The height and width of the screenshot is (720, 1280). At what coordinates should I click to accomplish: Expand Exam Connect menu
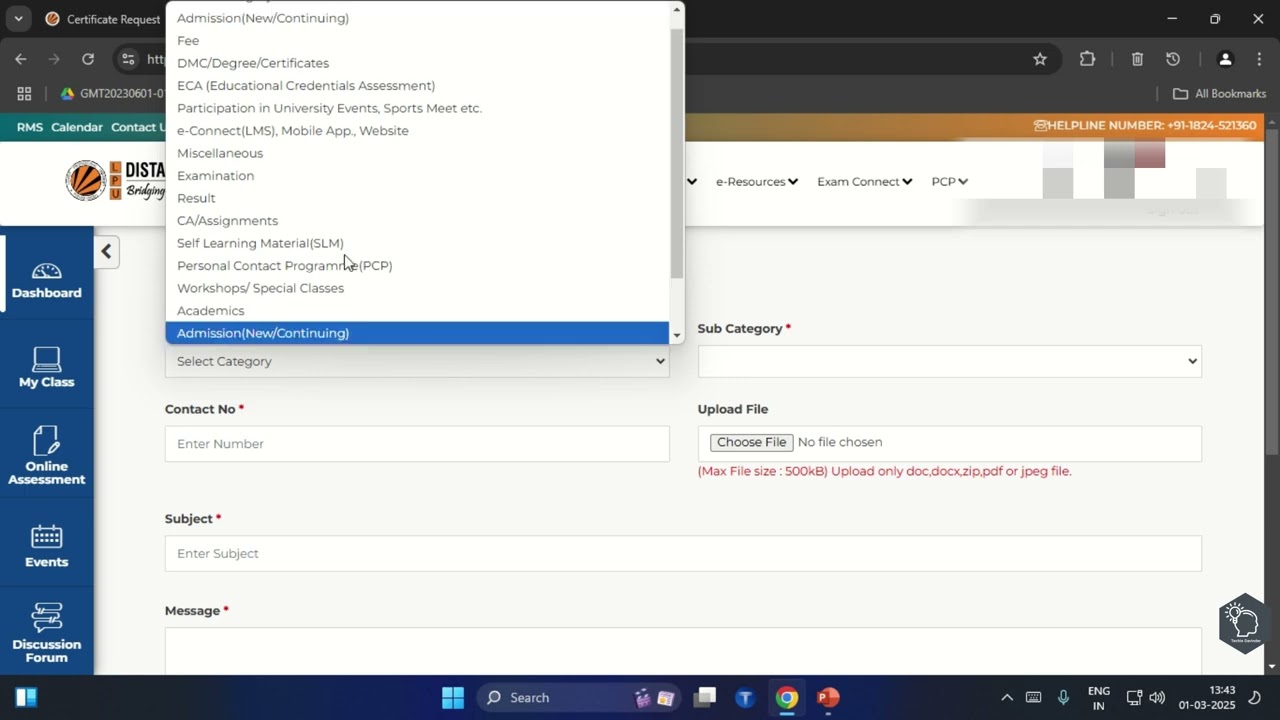pyautogui.click(x=864, y=181)
